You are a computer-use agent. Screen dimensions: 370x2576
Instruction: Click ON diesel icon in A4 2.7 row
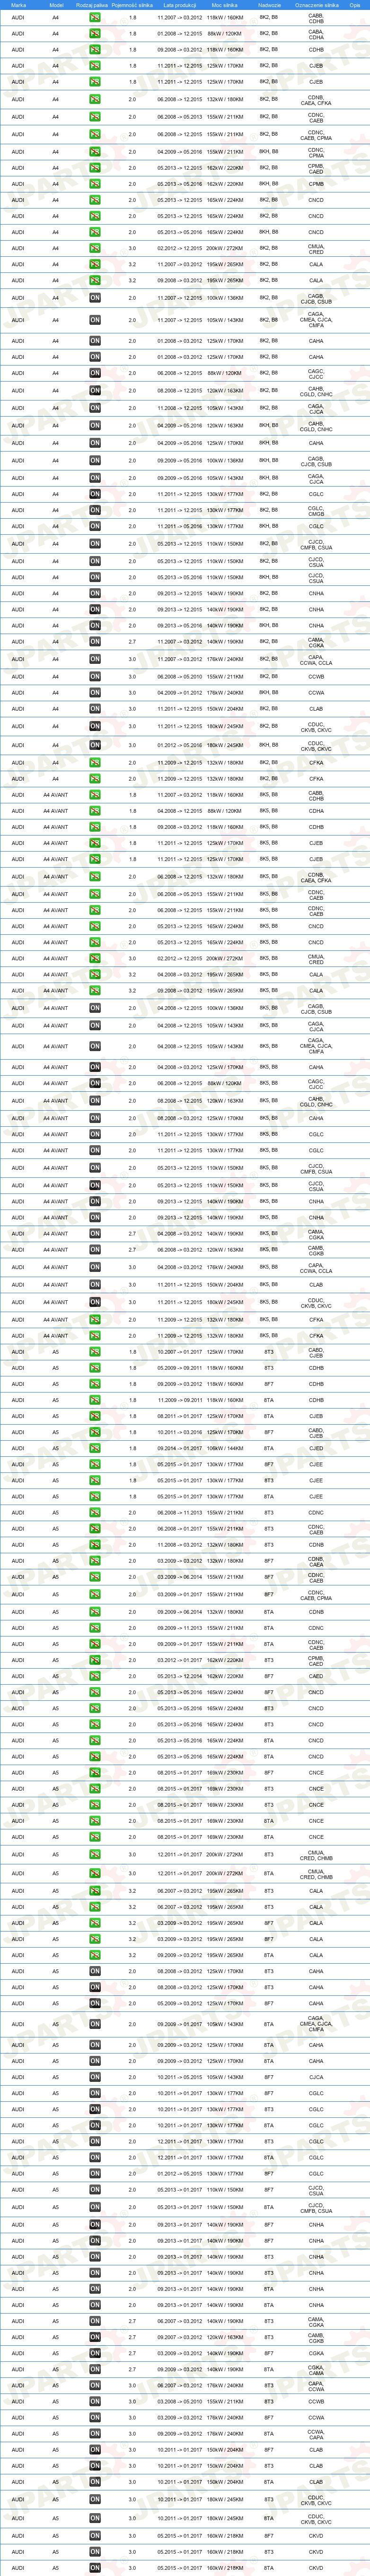(95, 642)
